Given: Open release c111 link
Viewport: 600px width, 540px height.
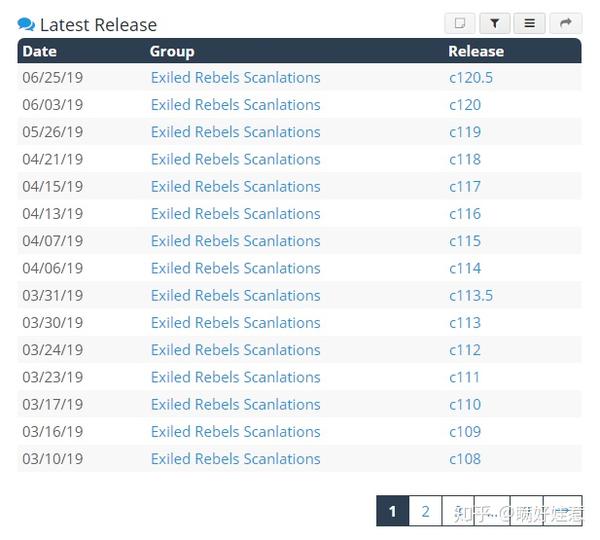Looking at the screenshot, I should pyautogui.click(x=465, y=377).
